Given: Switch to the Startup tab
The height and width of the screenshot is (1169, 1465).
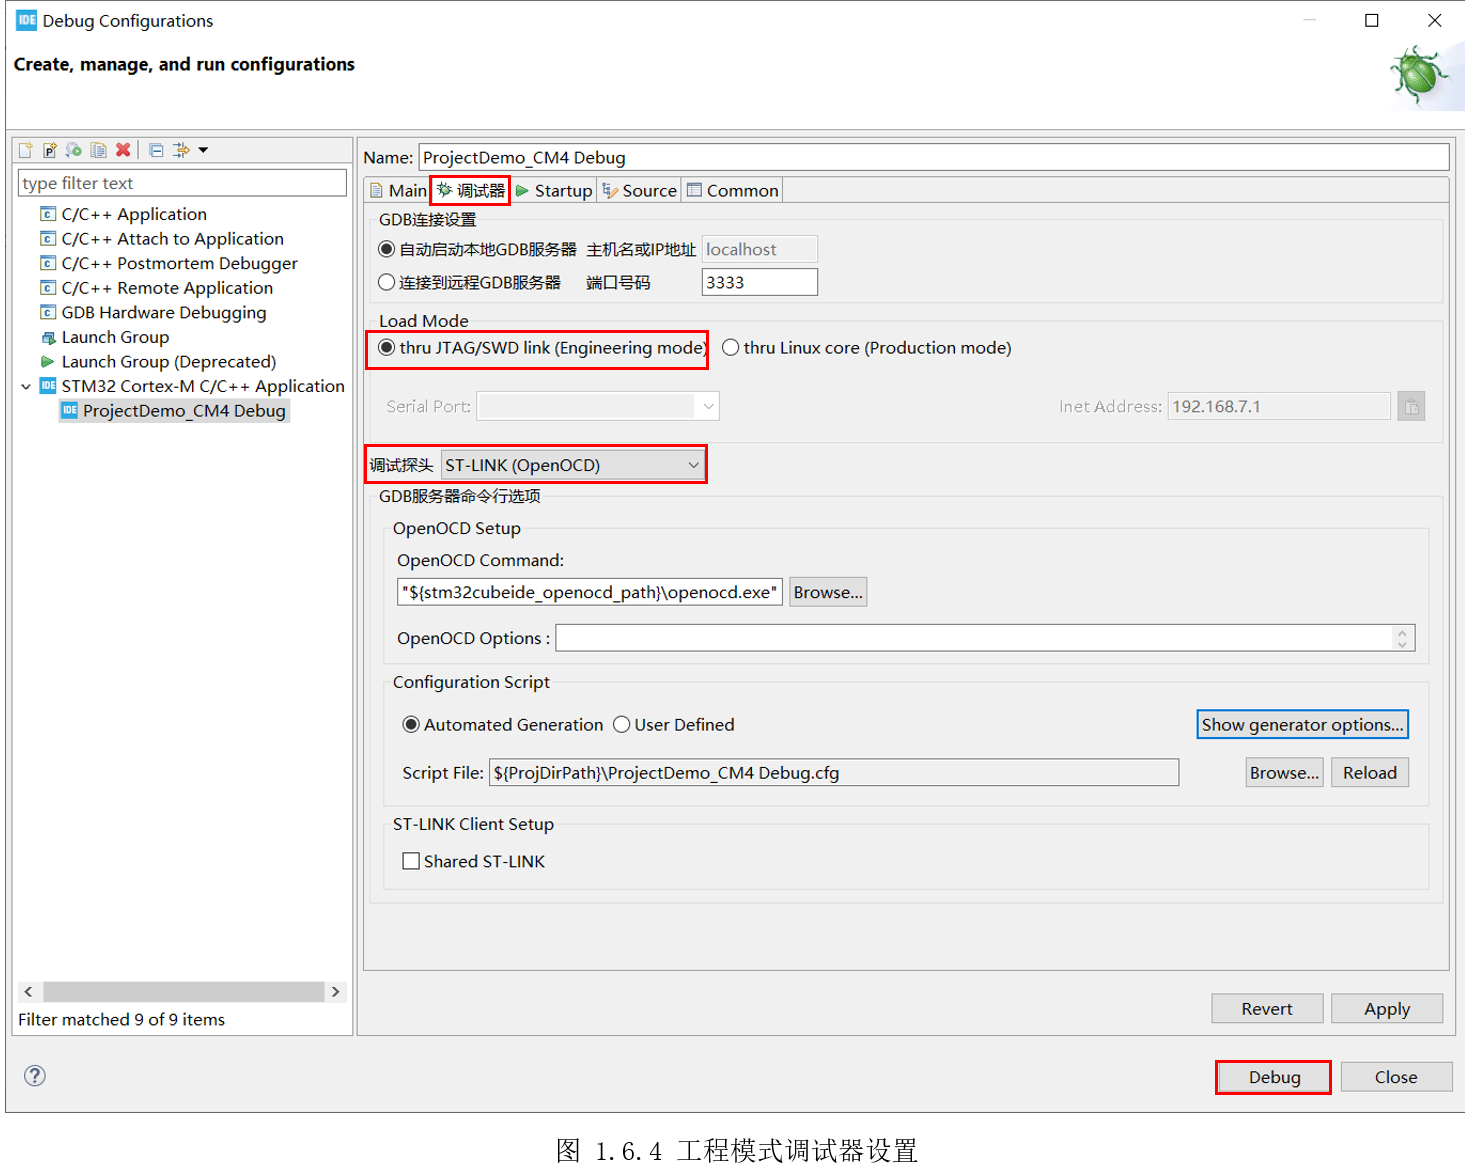Looking at the screenshot, I should 554,191.
